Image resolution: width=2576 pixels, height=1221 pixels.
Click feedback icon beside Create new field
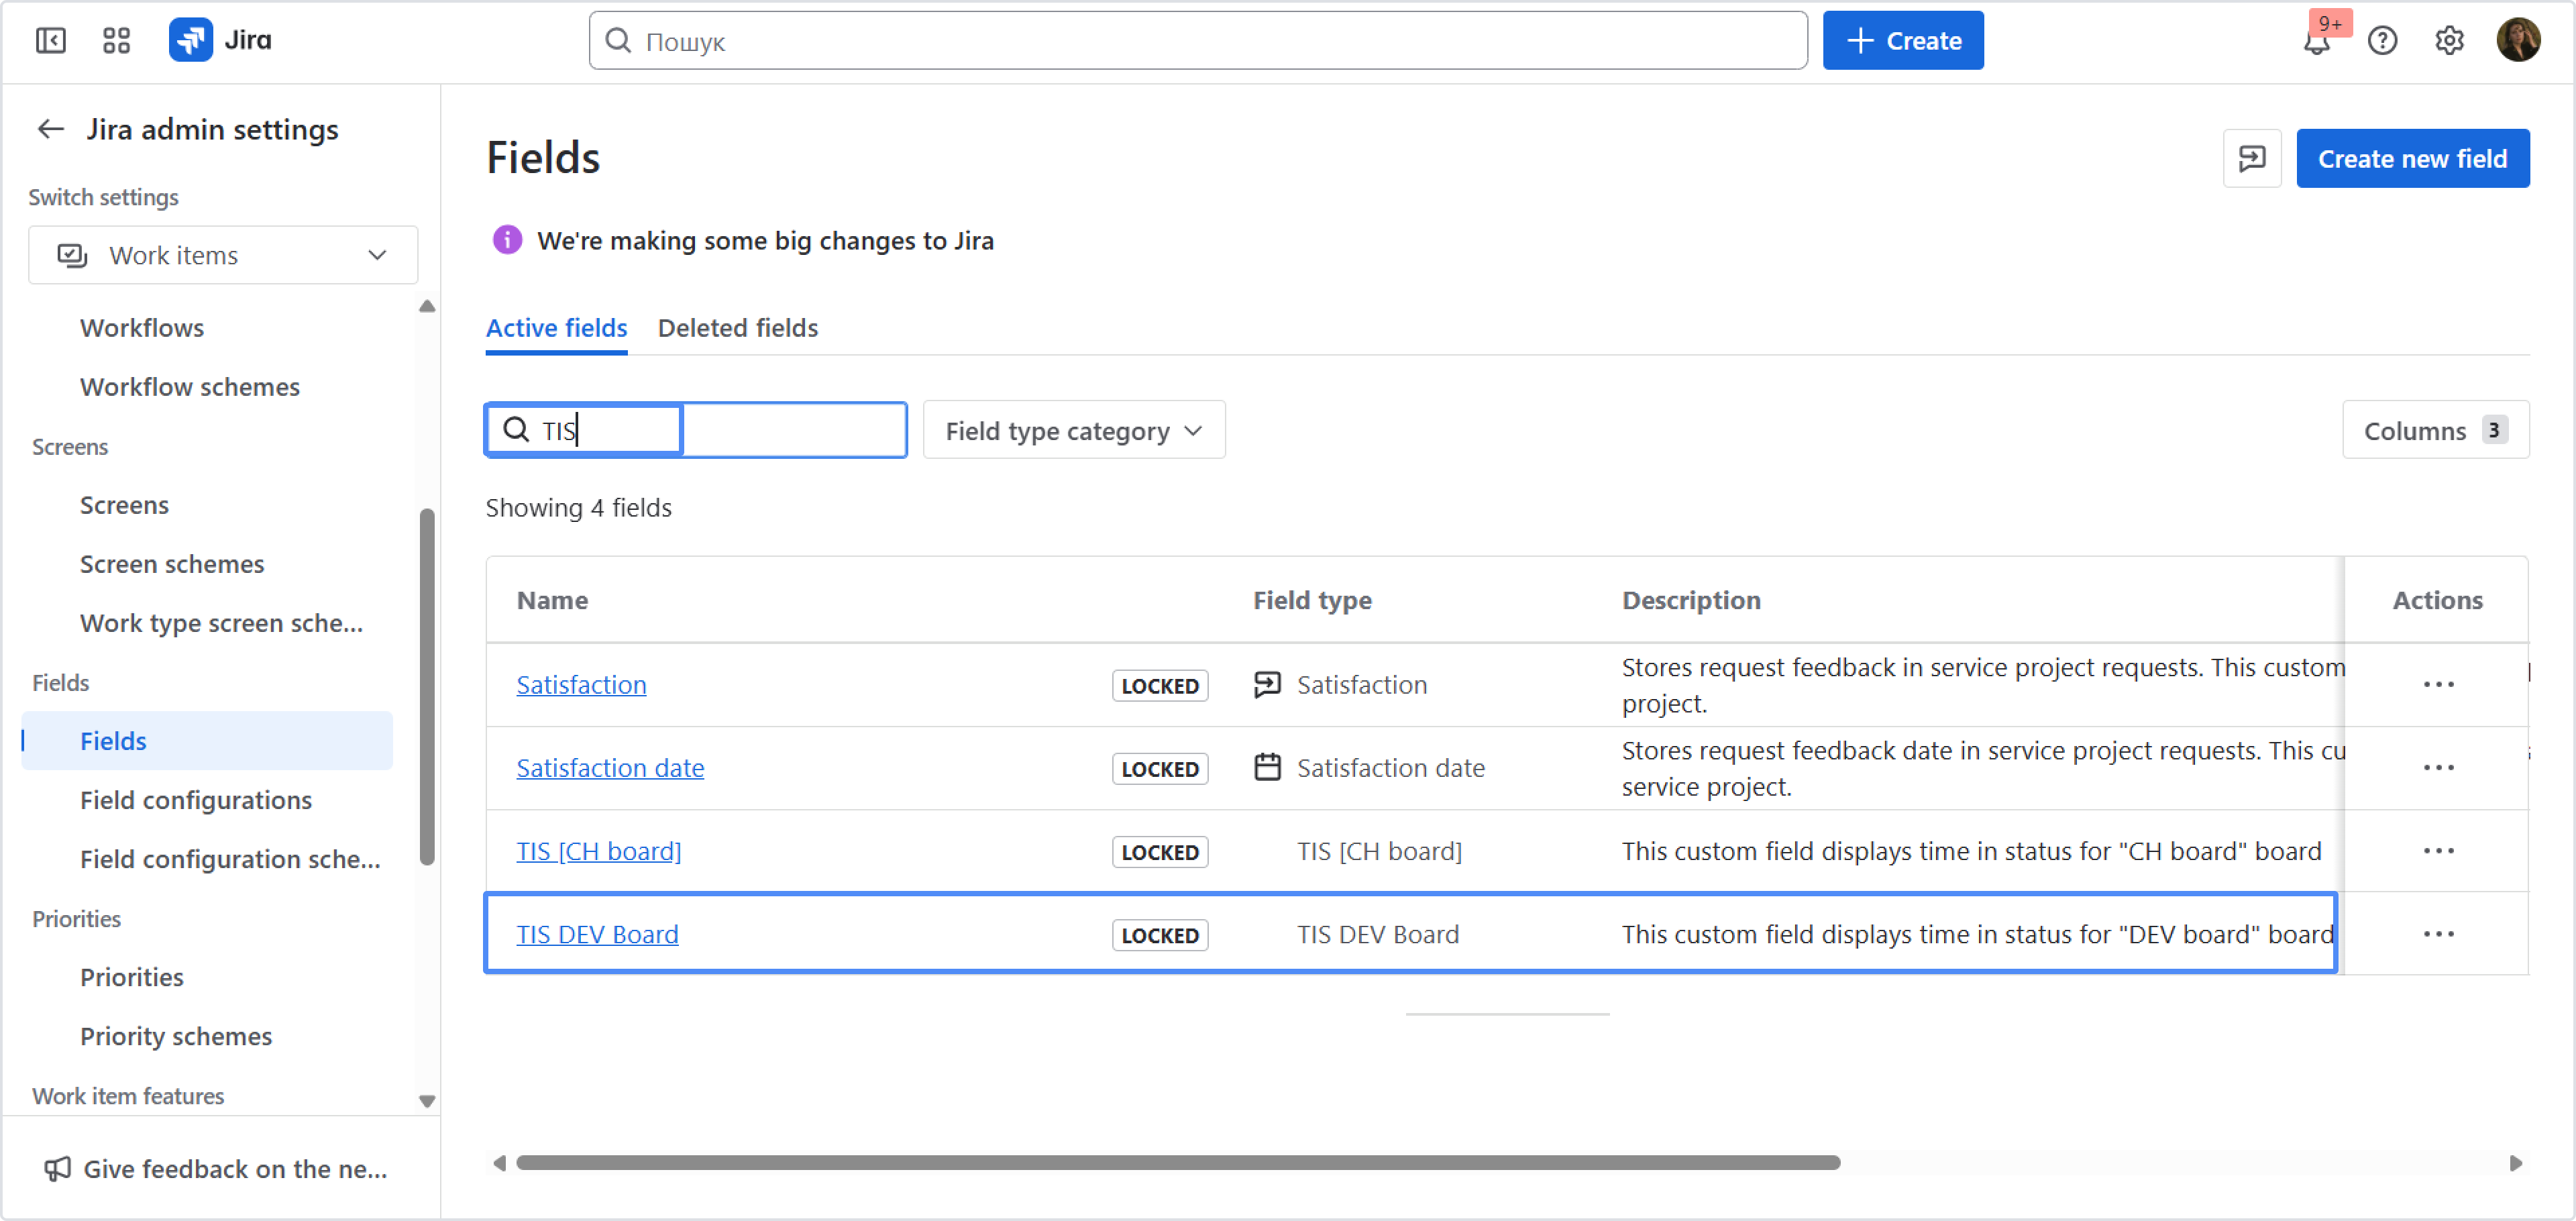2251,158
